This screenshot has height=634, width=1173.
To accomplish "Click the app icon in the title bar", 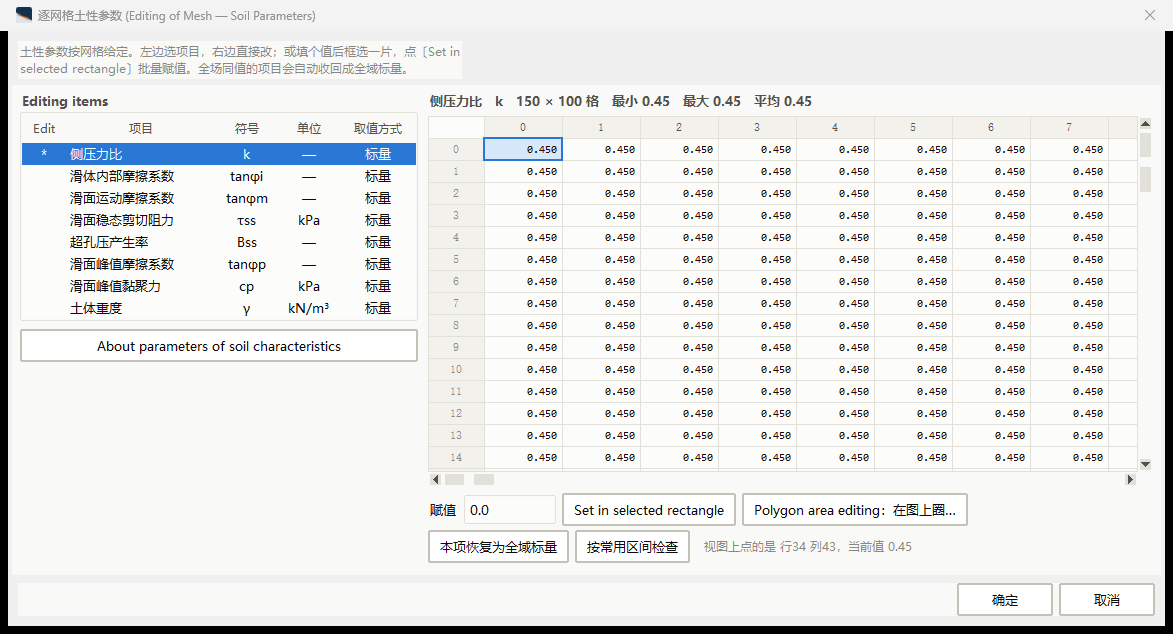I will [24, 15].
